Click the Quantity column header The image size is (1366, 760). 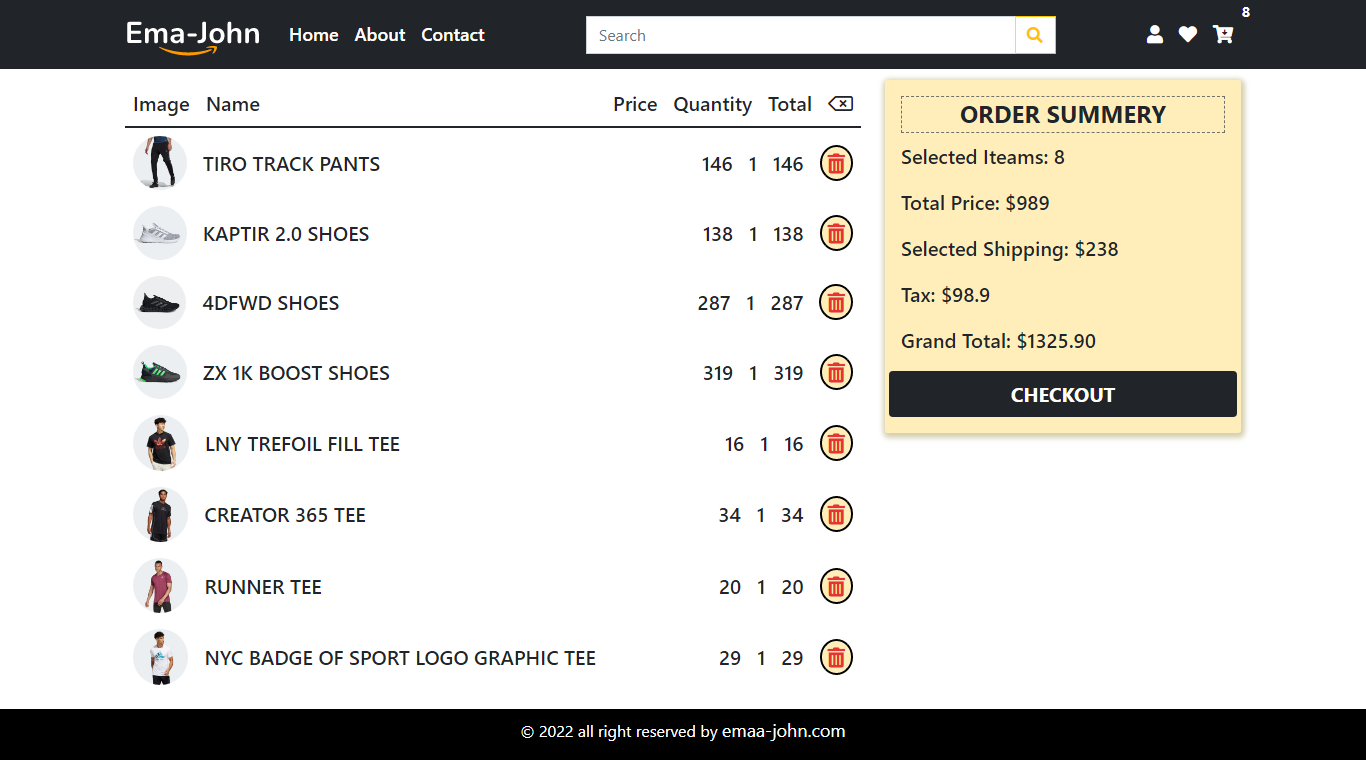[713, 104]
